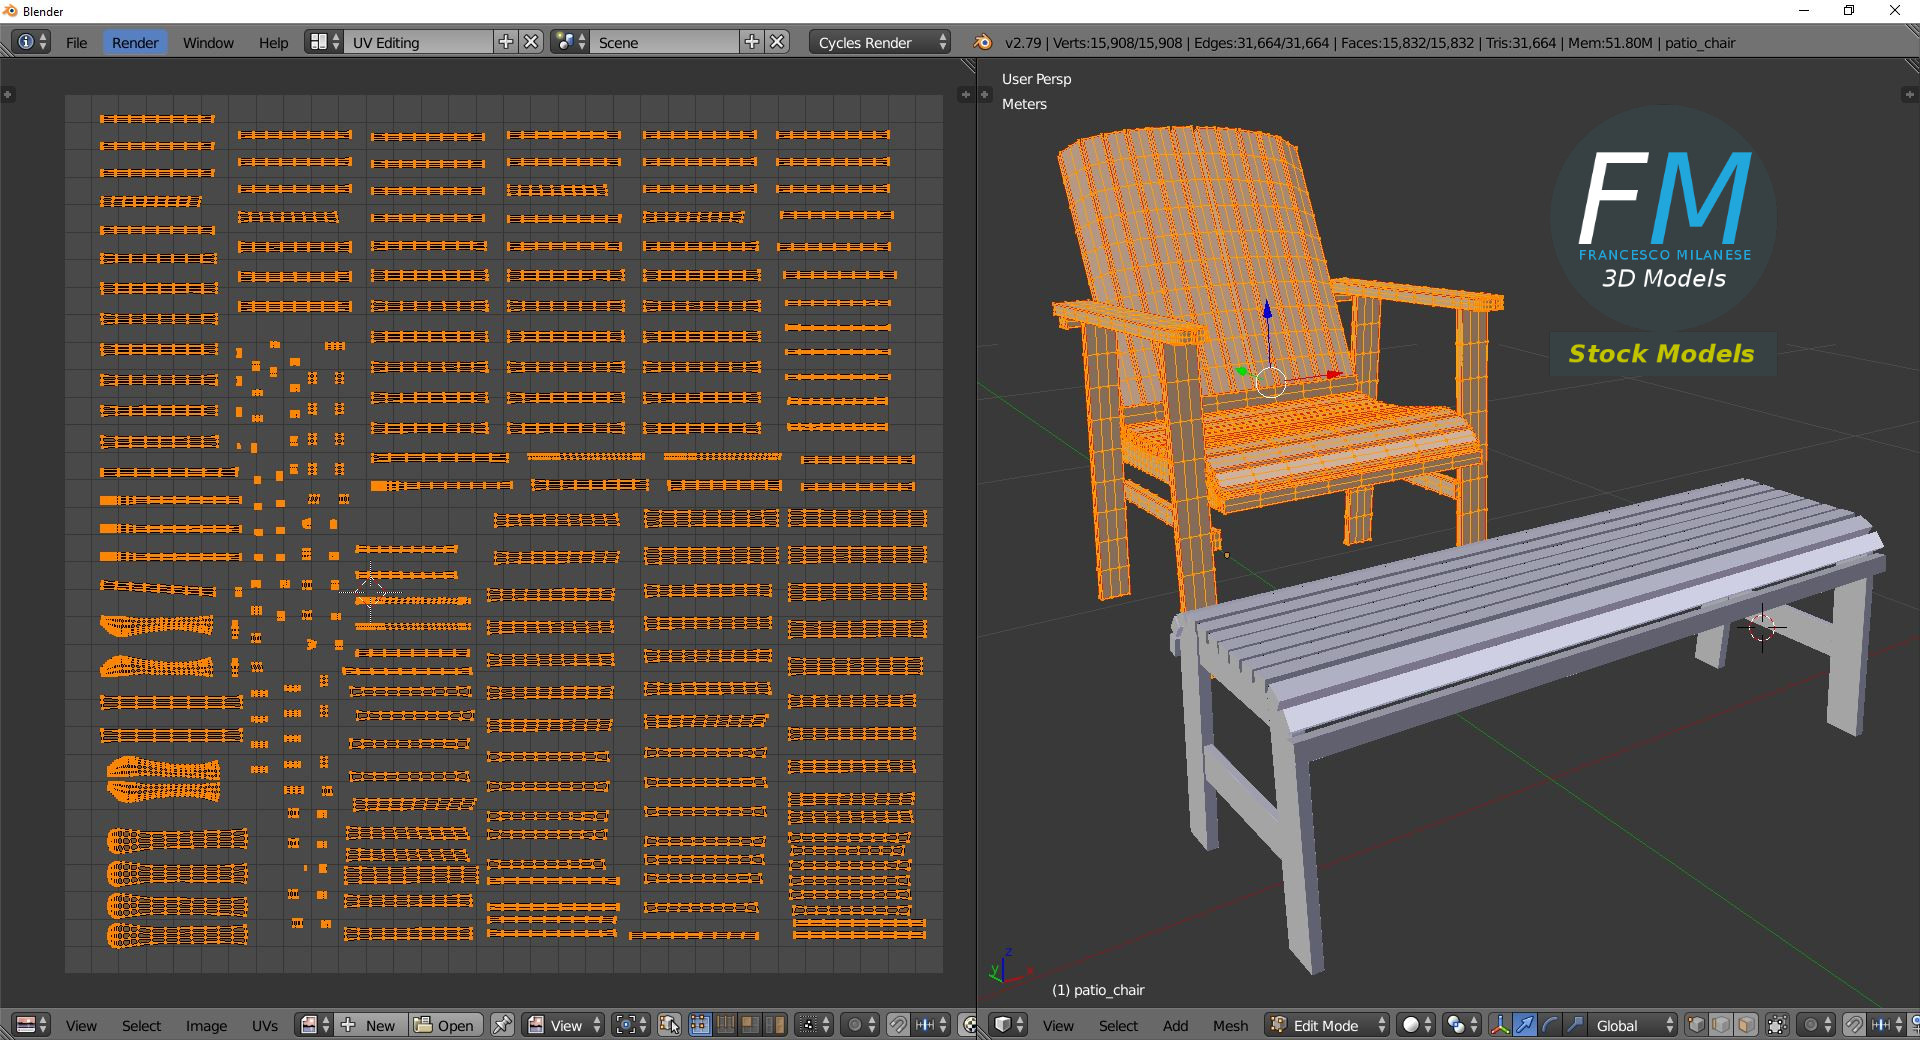Select mesh edge select mode

1721,1025
